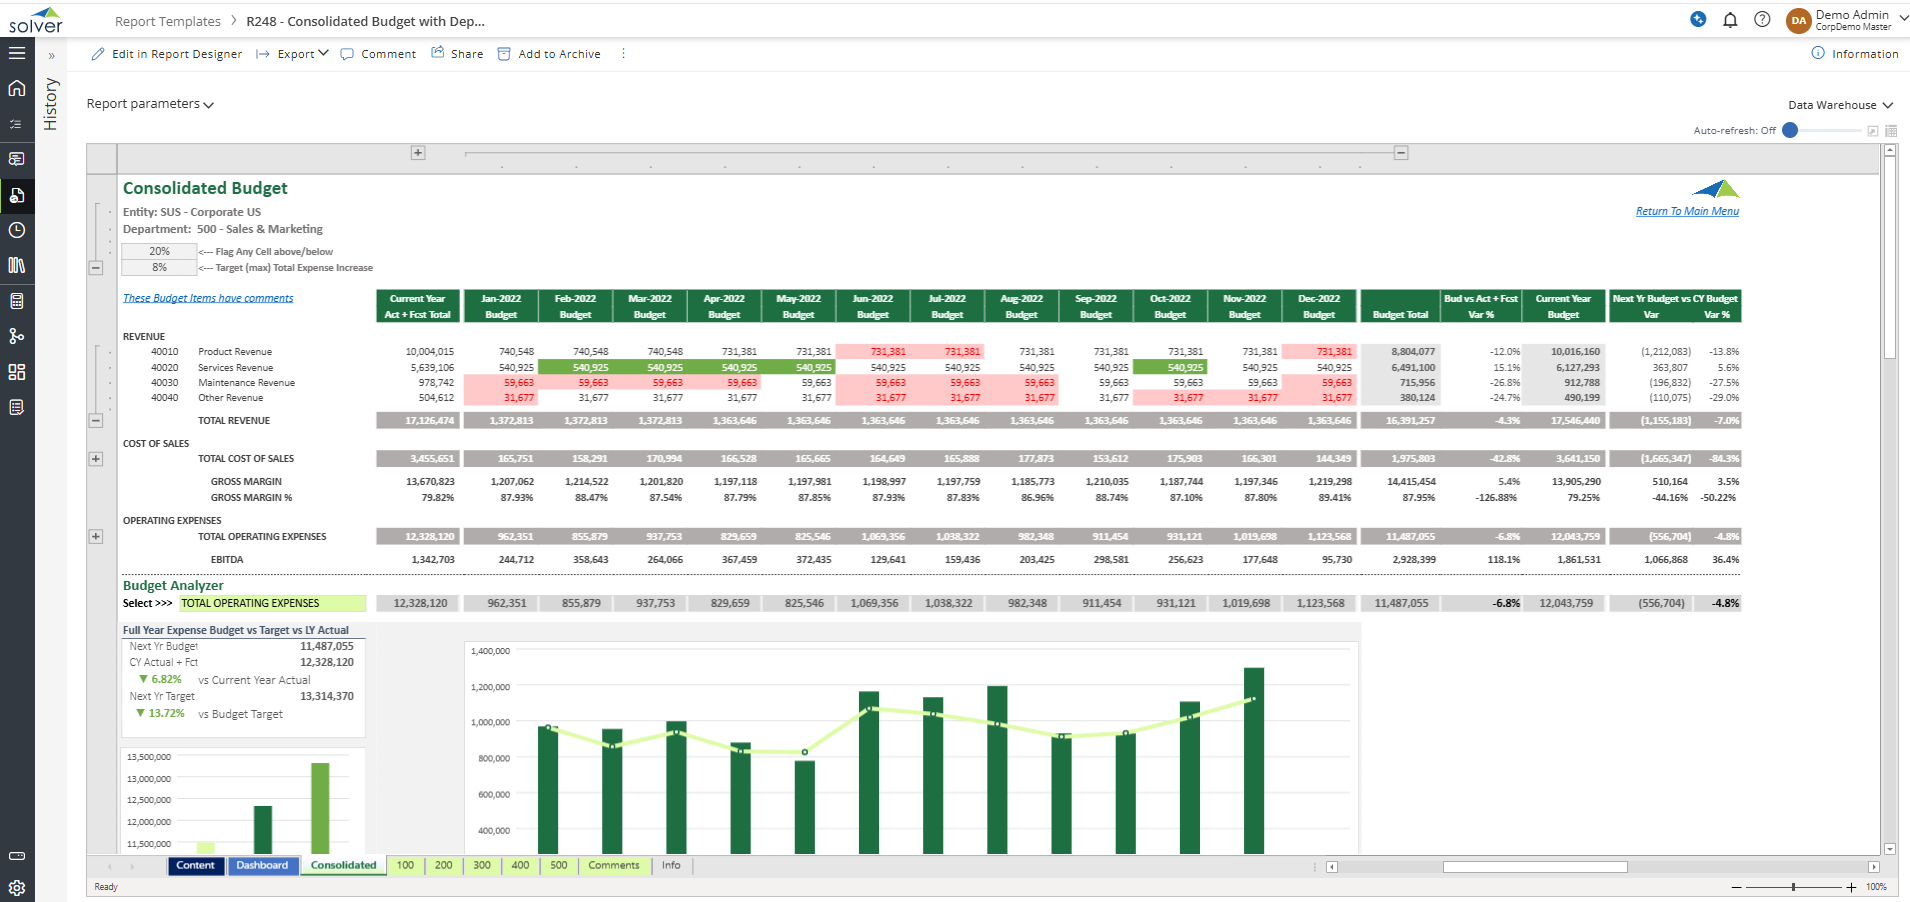Click the zoom slider handle

[1793, 887]
